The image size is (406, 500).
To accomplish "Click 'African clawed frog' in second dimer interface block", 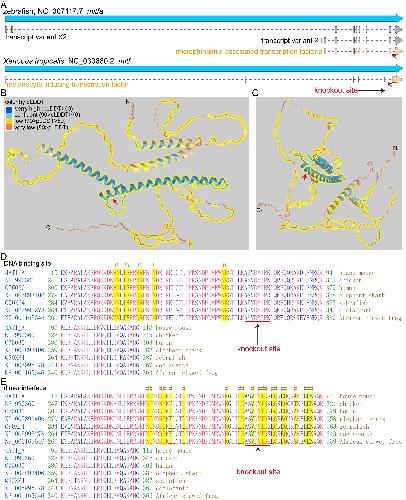I will point(186,496).
